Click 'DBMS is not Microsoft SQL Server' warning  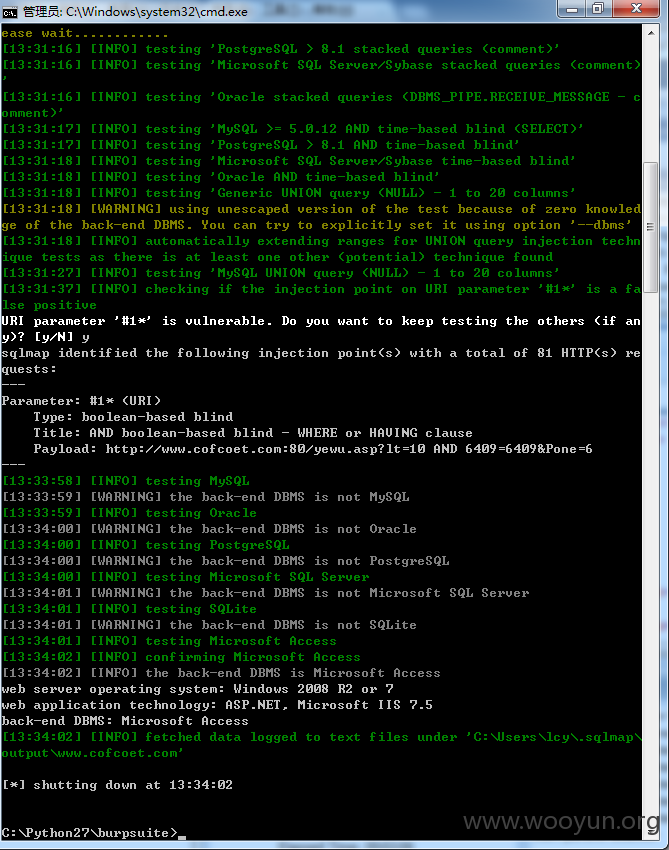266,593
